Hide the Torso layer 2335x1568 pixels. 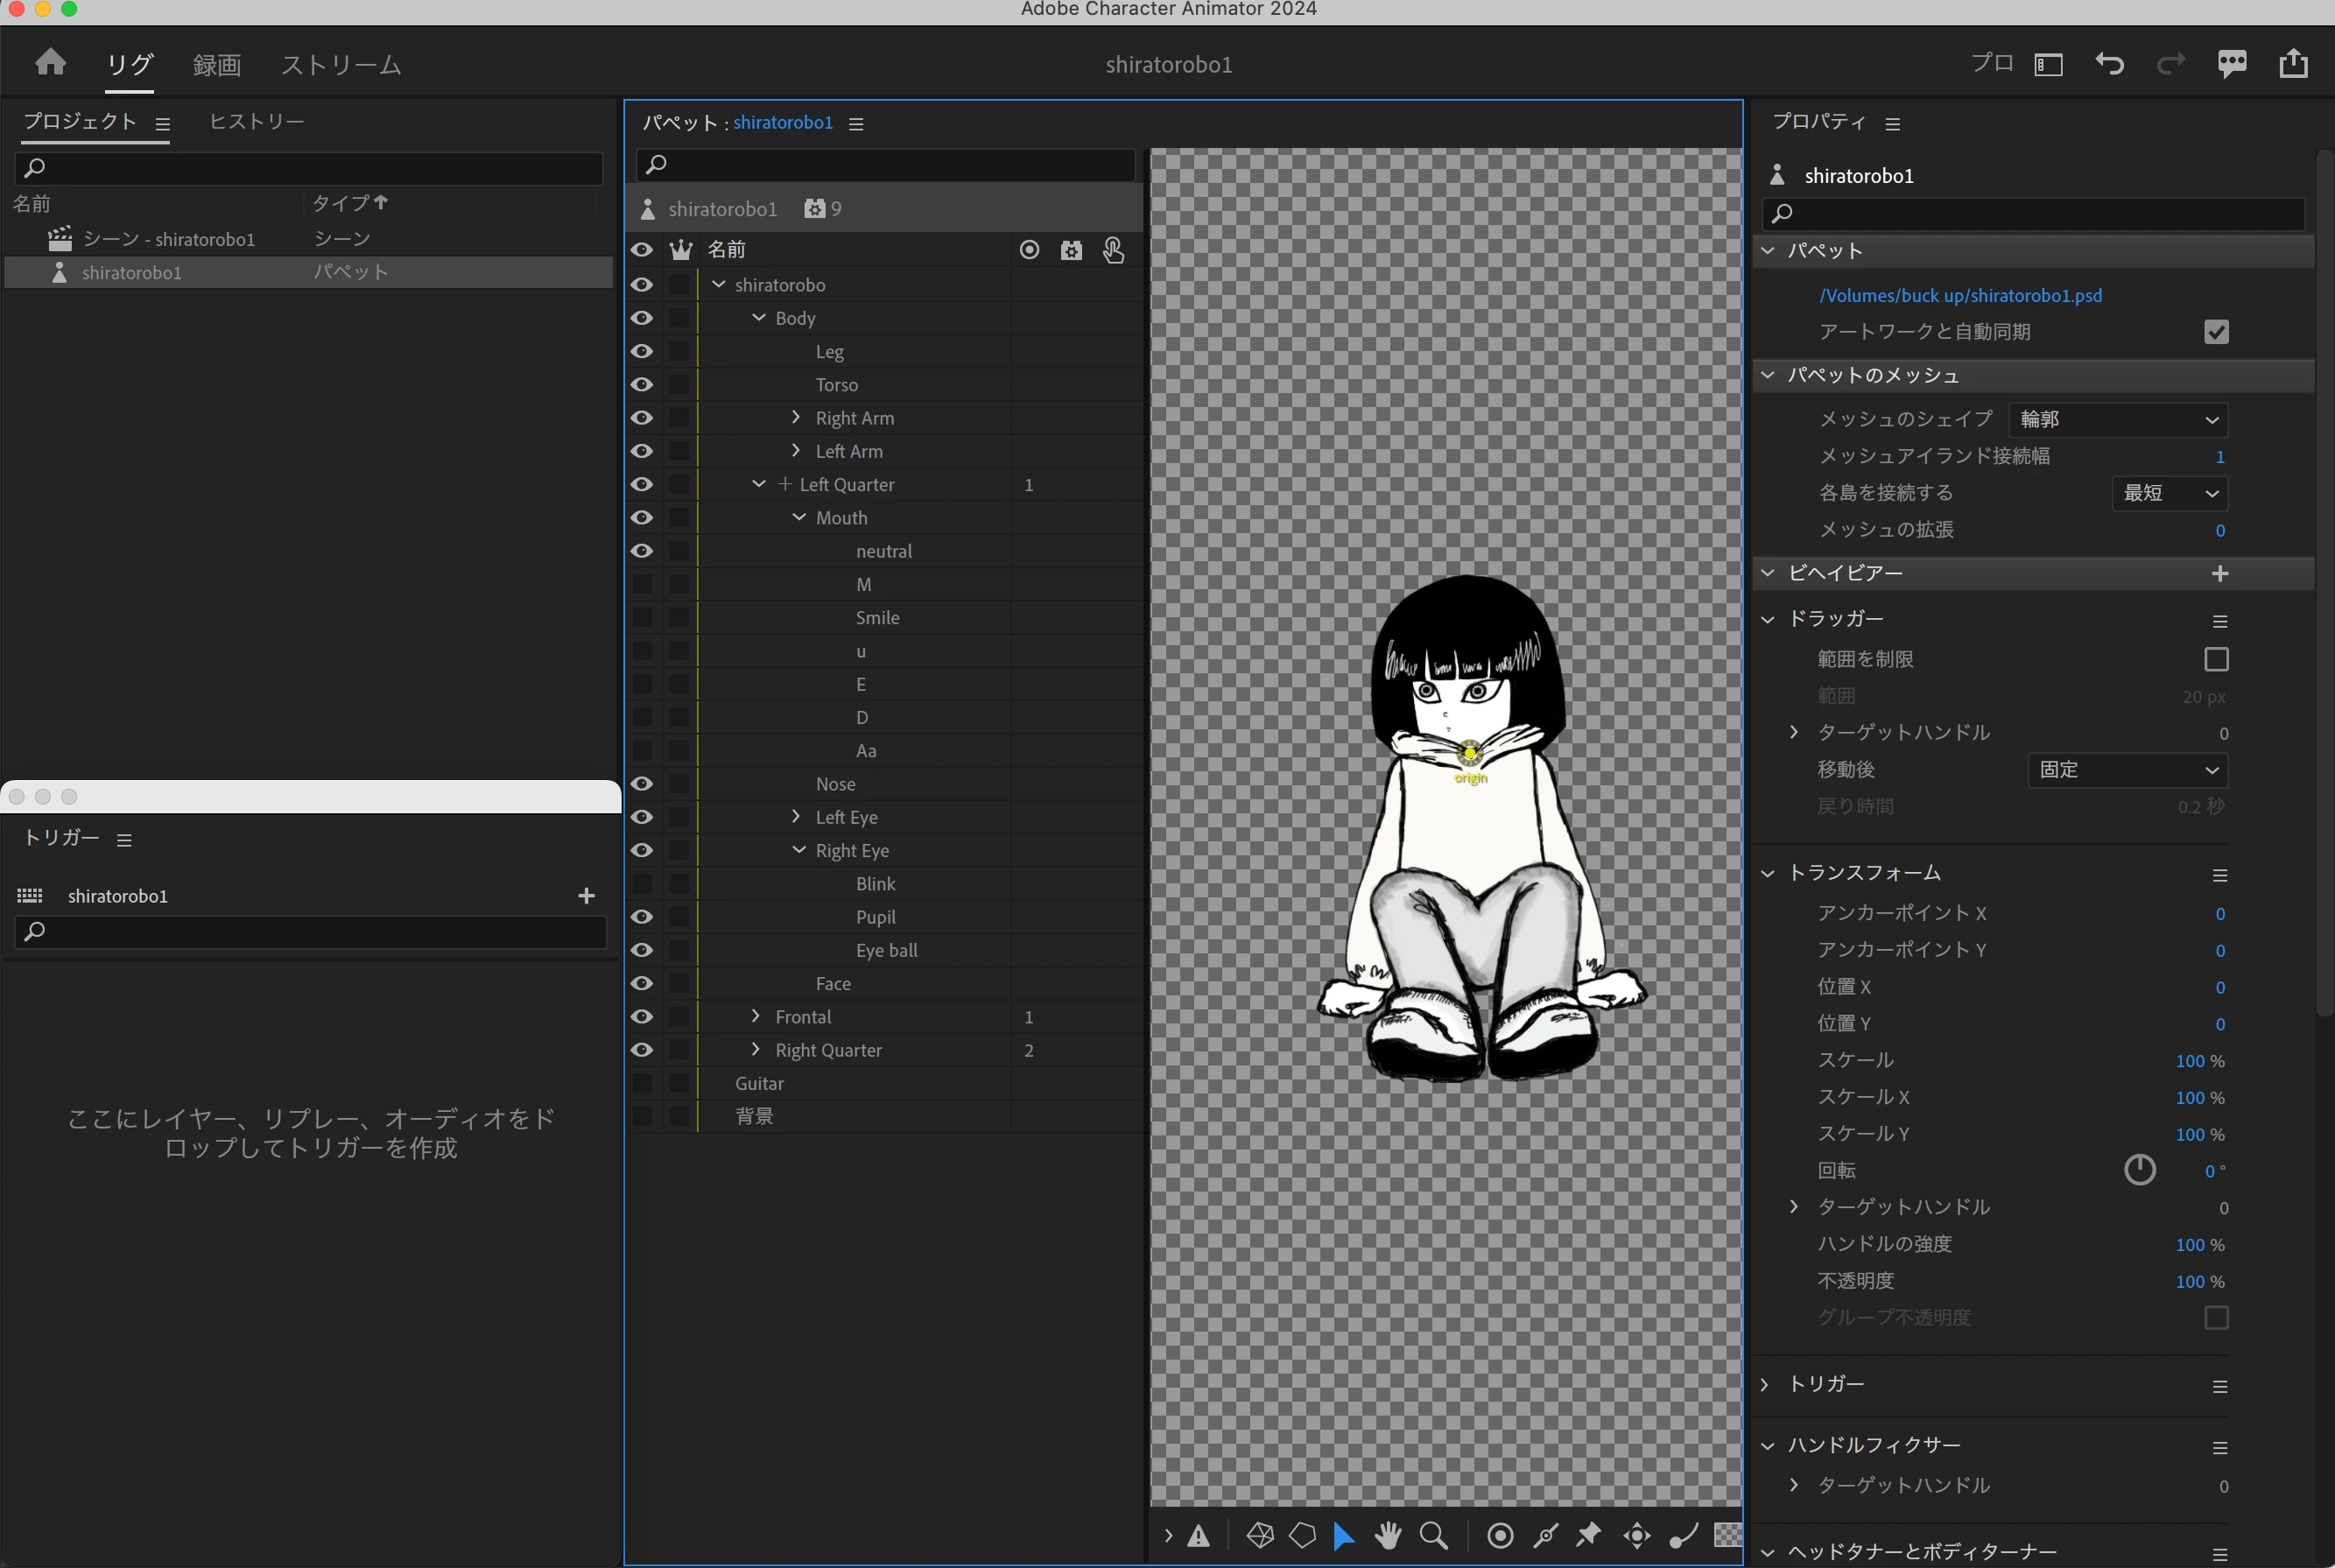642,385
